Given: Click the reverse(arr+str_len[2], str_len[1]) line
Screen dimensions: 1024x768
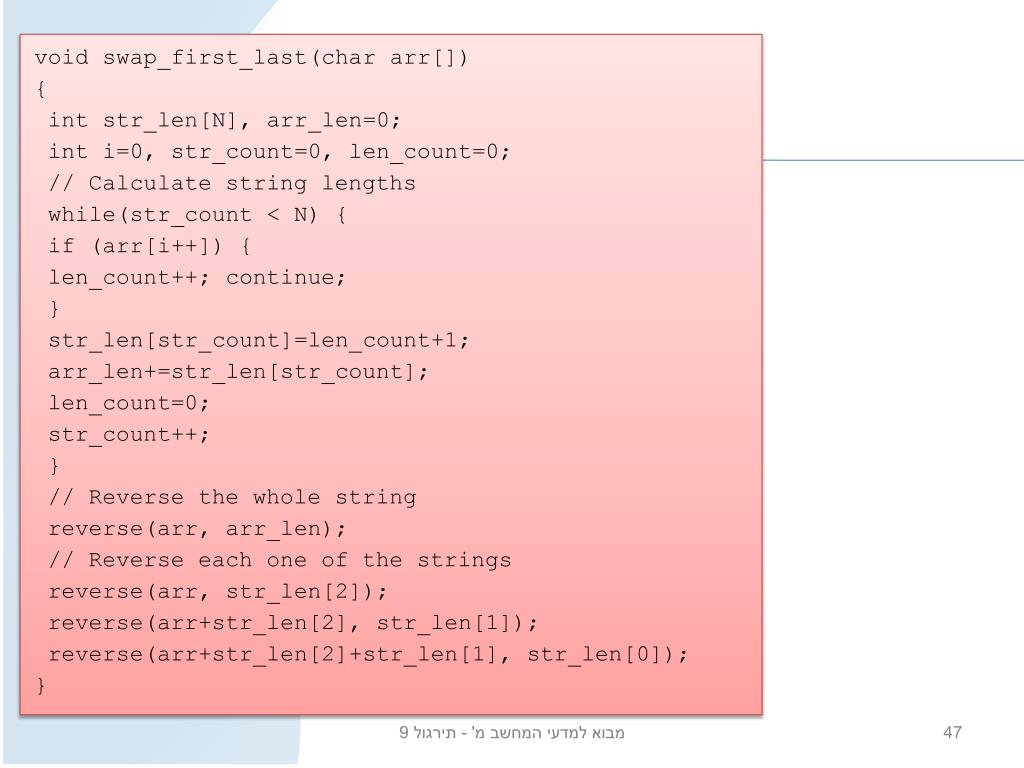Looking at the screenshot, I should 293,623.
